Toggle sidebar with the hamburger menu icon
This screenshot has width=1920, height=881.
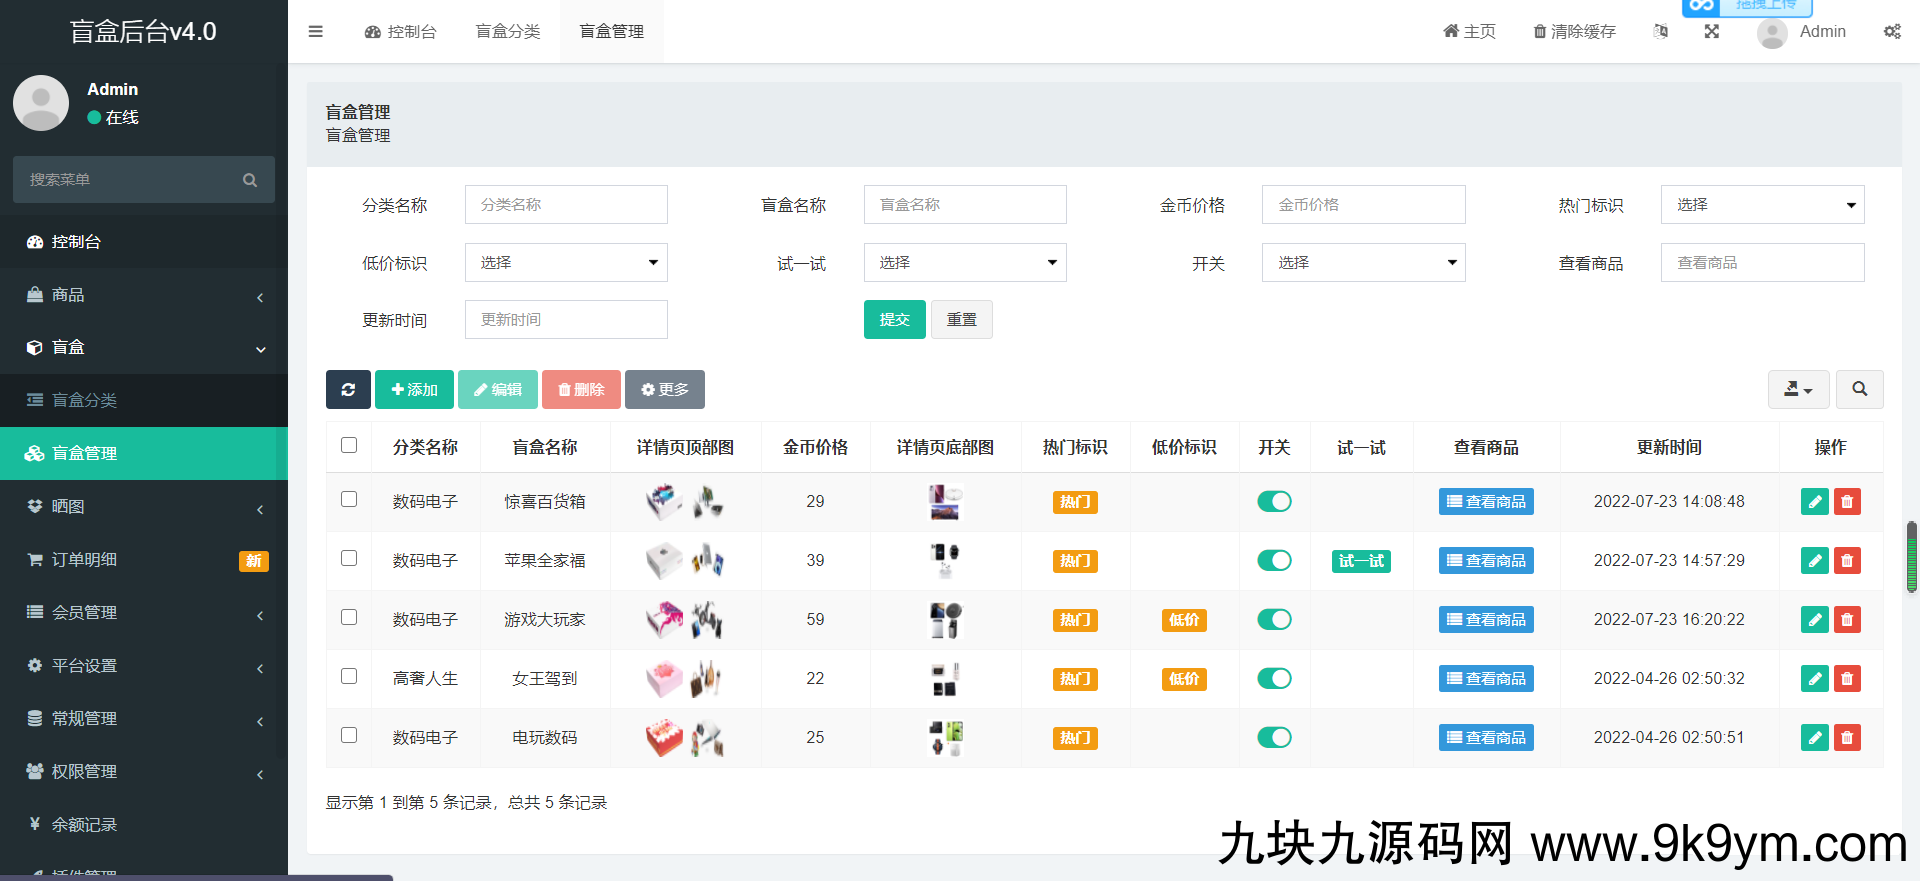[x=316, y=32]
